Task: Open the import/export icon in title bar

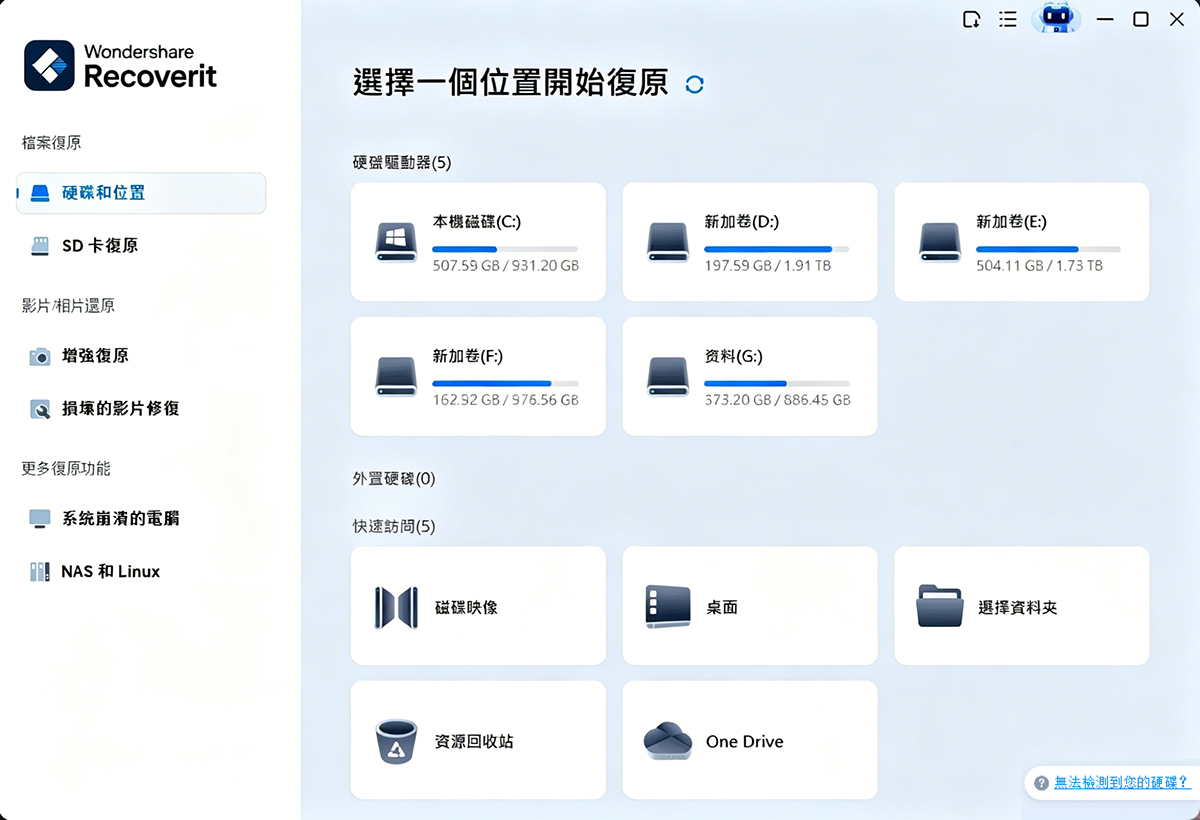Action: (x=971, y=19)
